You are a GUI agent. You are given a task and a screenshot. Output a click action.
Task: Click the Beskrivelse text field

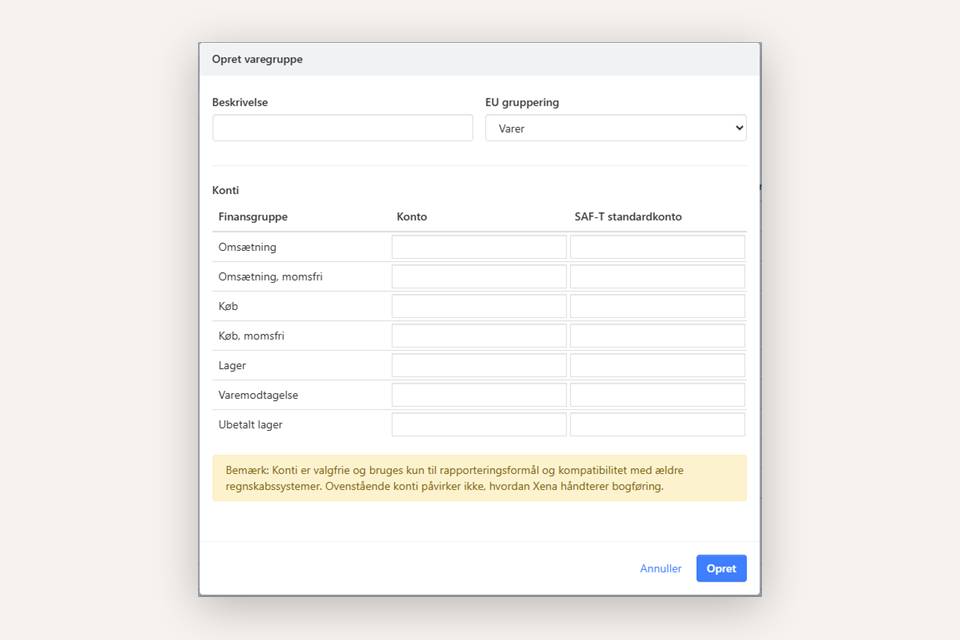[342, 128]
